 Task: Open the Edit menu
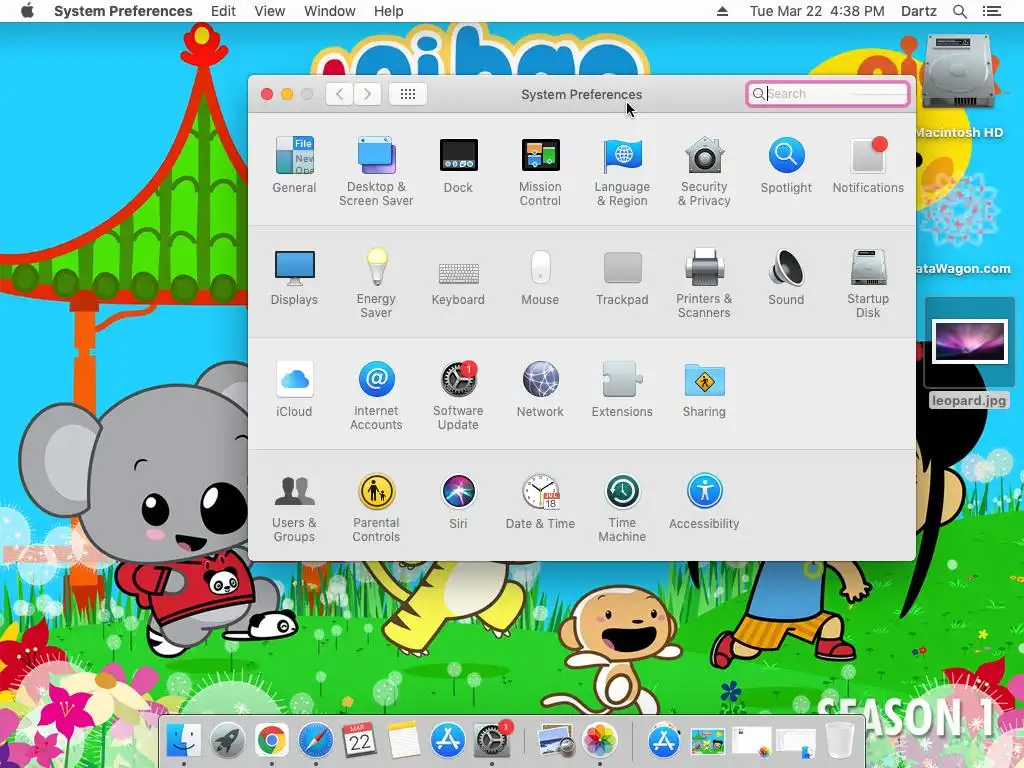[223, 11]
